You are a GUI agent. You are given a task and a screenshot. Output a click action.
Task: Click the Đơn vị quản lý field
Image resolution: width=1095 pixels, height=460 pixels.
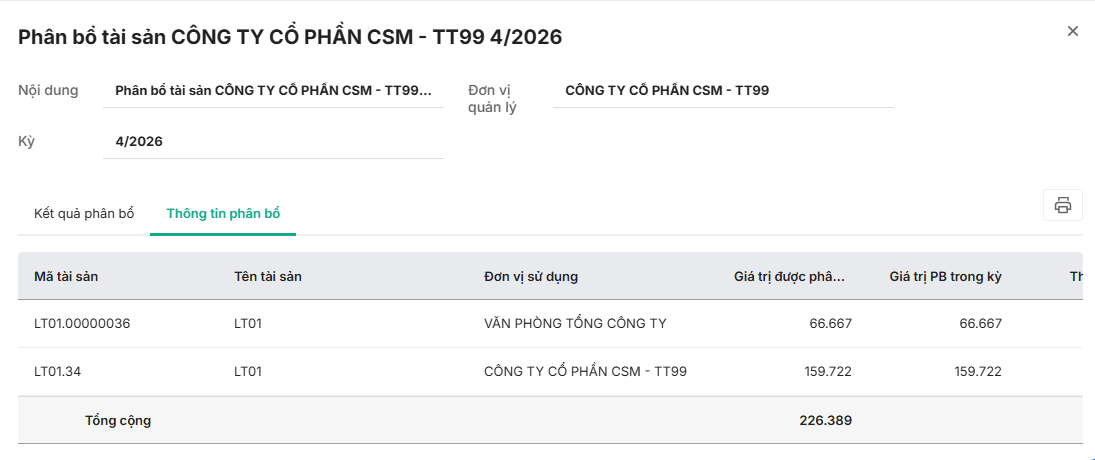pos(722,91)
